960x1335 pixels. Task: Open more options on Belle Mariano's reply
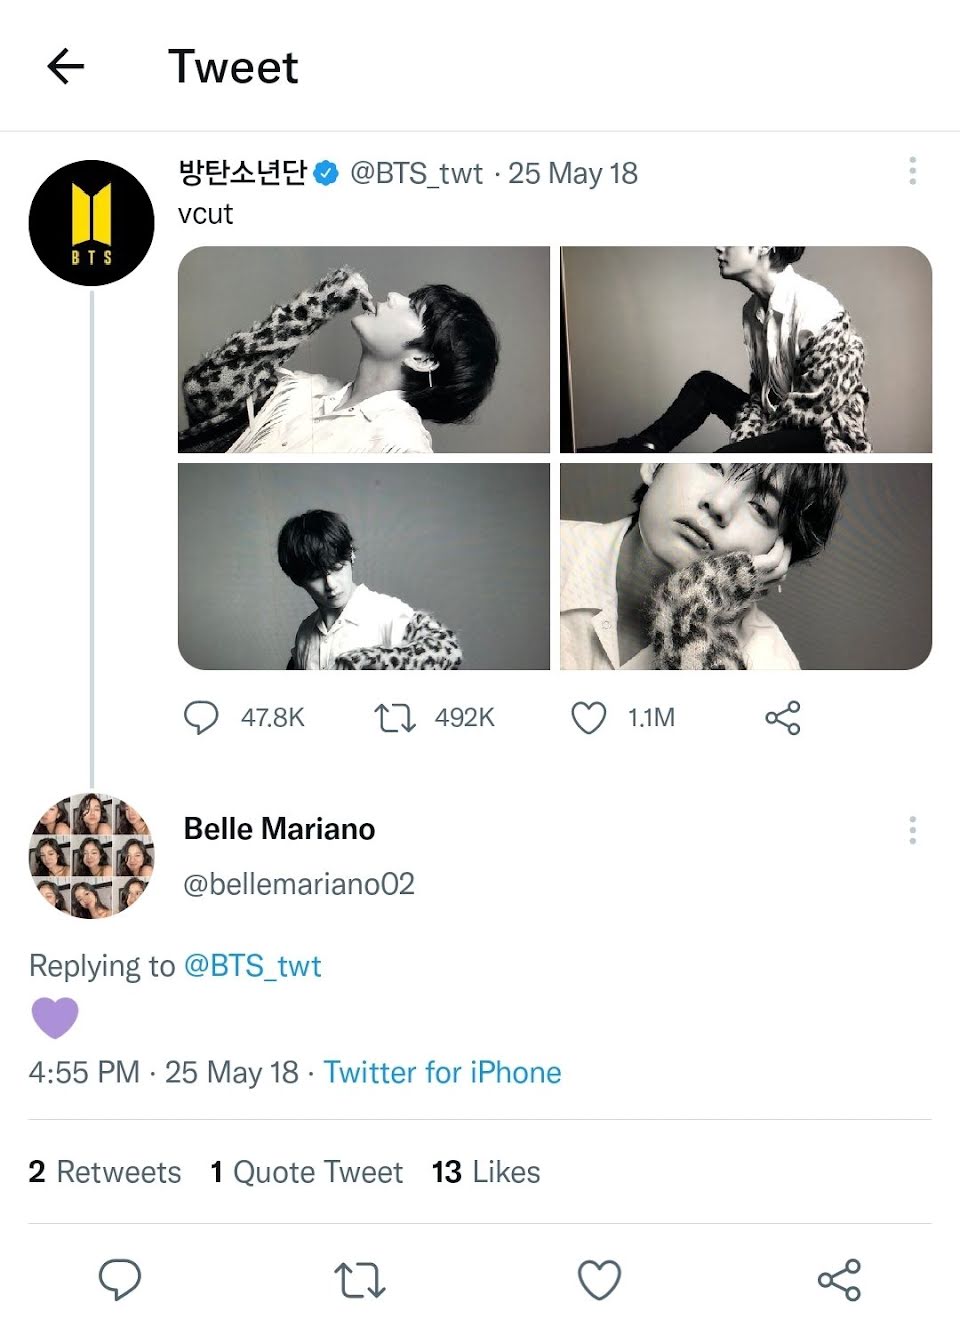pos(912,830)
